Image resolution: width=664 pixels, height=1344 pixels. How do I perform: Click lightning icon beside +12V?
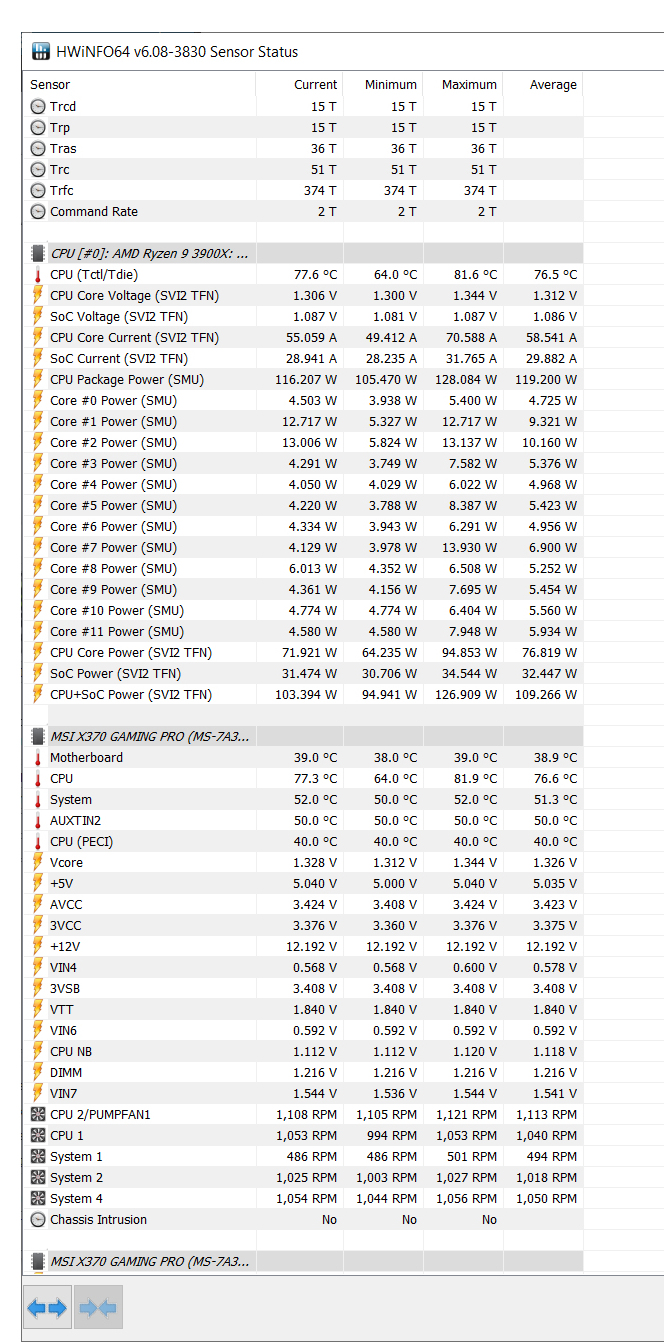point(38,946)
